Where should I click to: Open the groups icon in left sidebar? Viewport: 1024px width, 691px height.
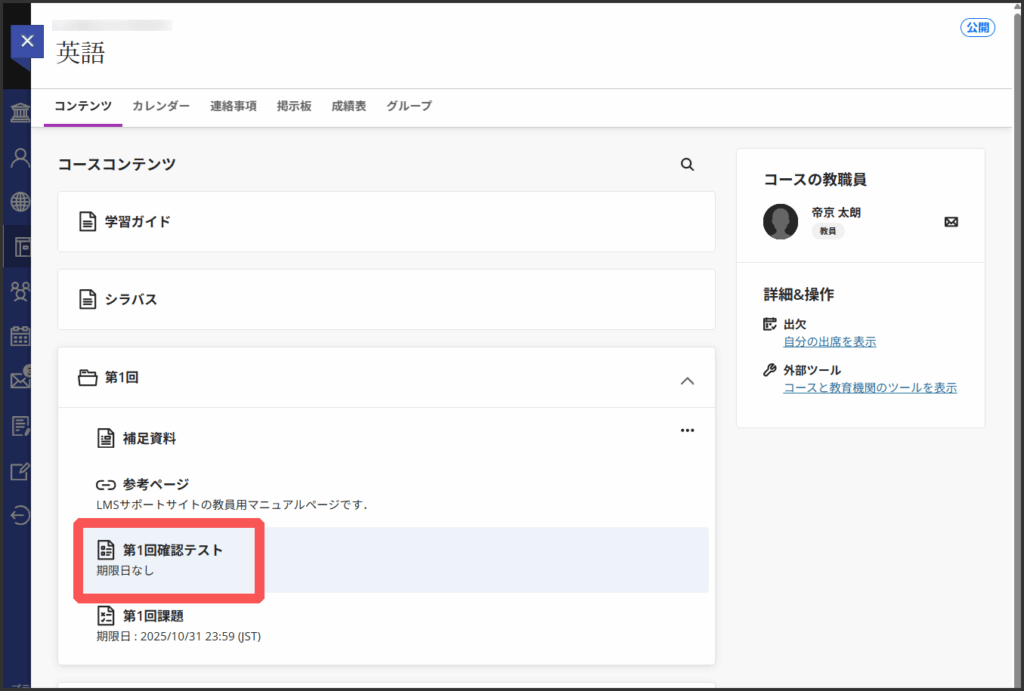[19, 291]
